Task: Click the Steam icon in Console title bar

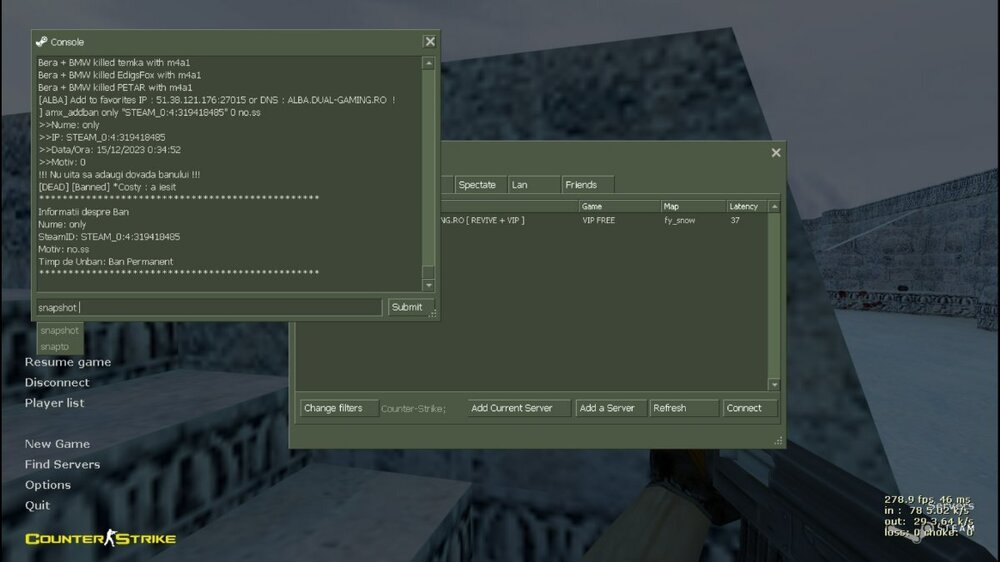Action: (41, 42)
